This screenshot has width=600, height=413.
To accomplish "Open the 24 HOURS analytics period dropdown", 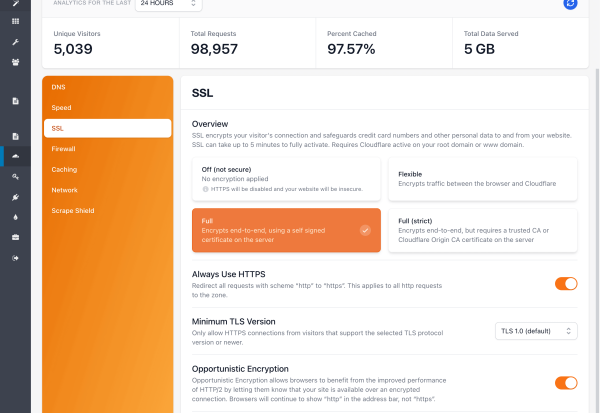I will [x=168, y=4].
